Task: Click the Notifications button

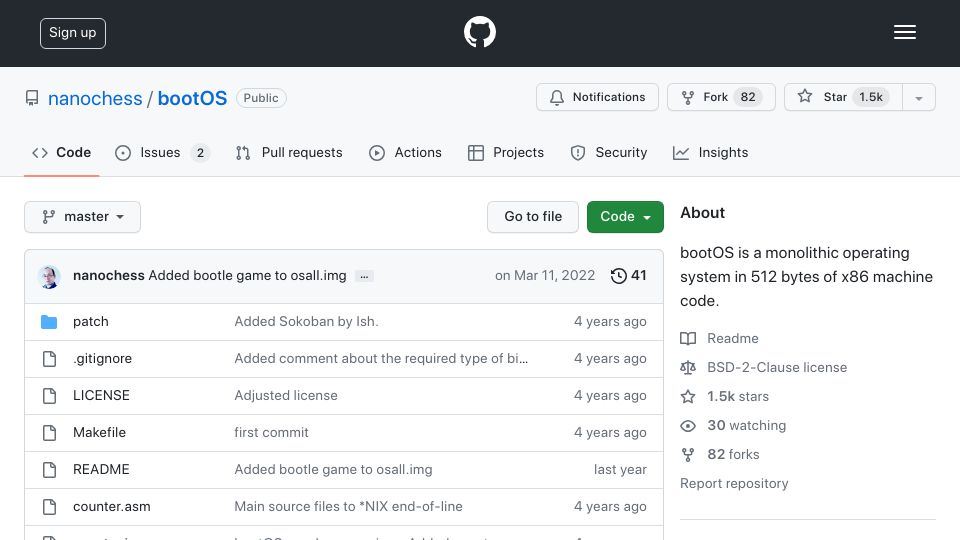Action: 597,97
